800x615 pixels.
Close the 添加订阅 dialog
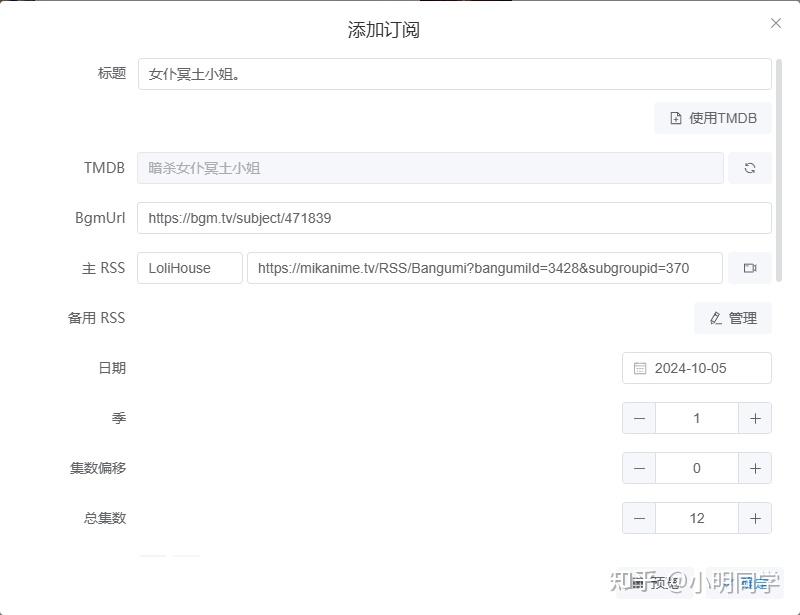[x=776, y=22]
